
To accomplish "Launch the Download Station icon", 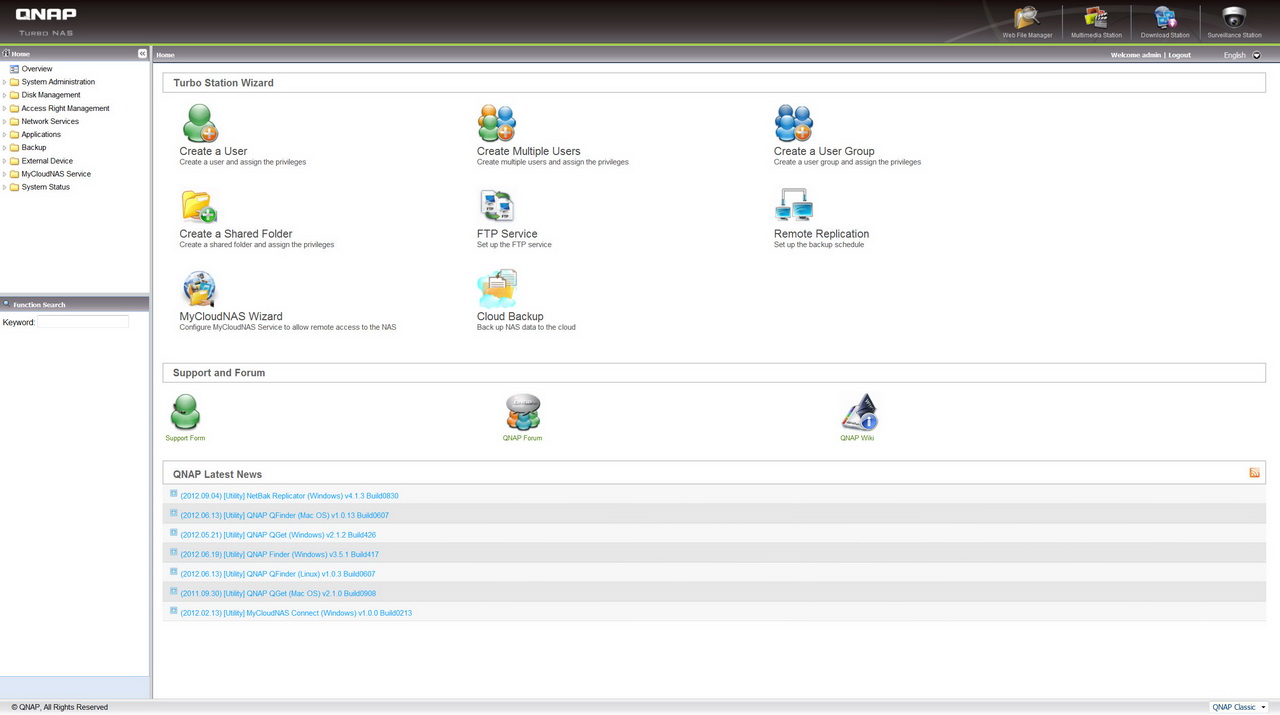I will coord(1165,18).
